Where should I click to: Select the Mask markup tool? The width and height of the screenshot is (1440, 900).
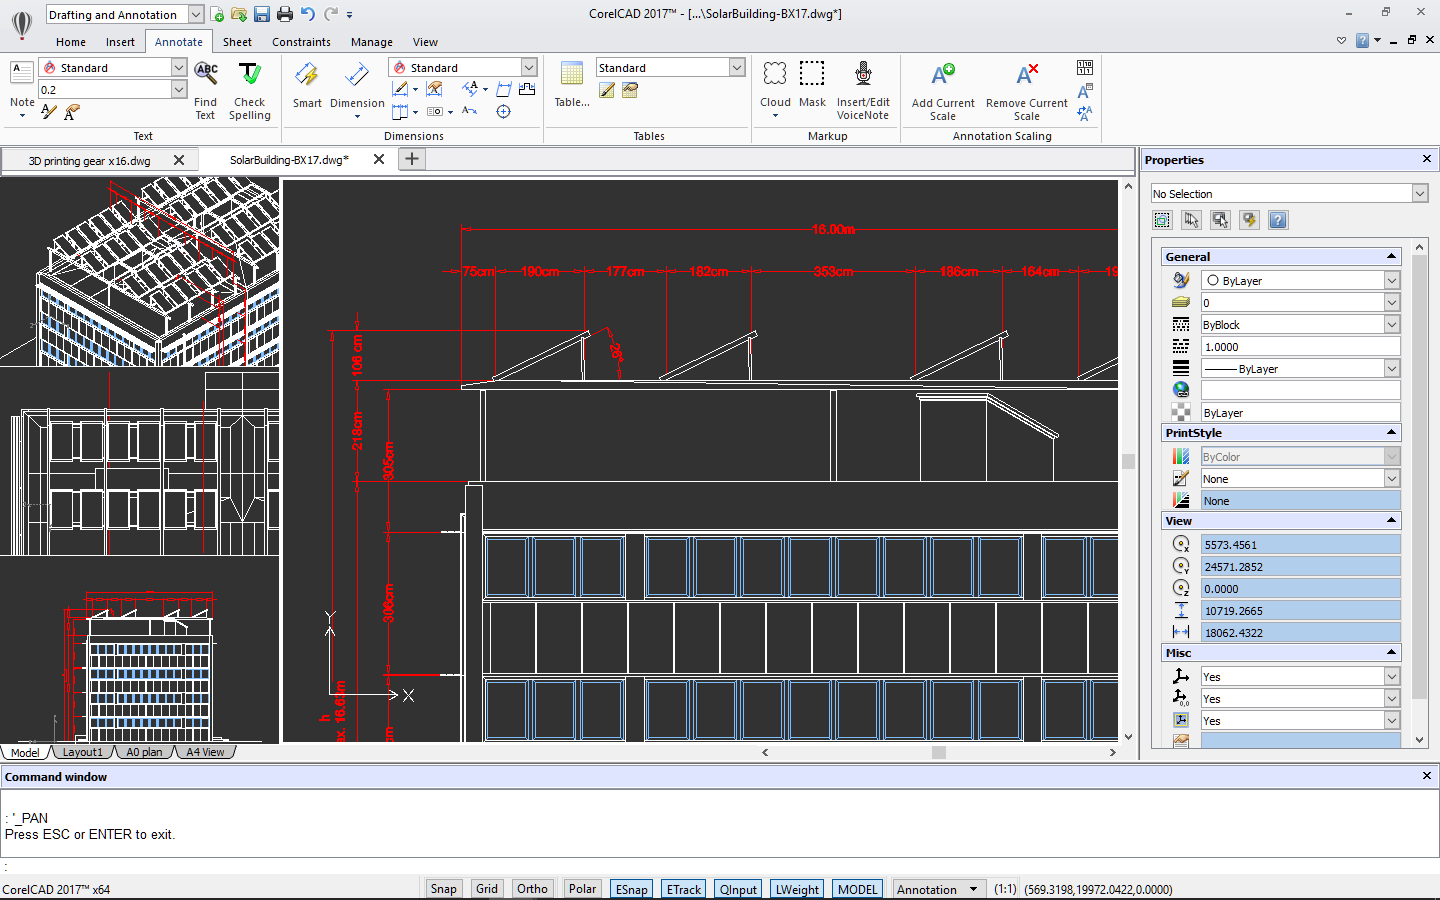point(812,75)
